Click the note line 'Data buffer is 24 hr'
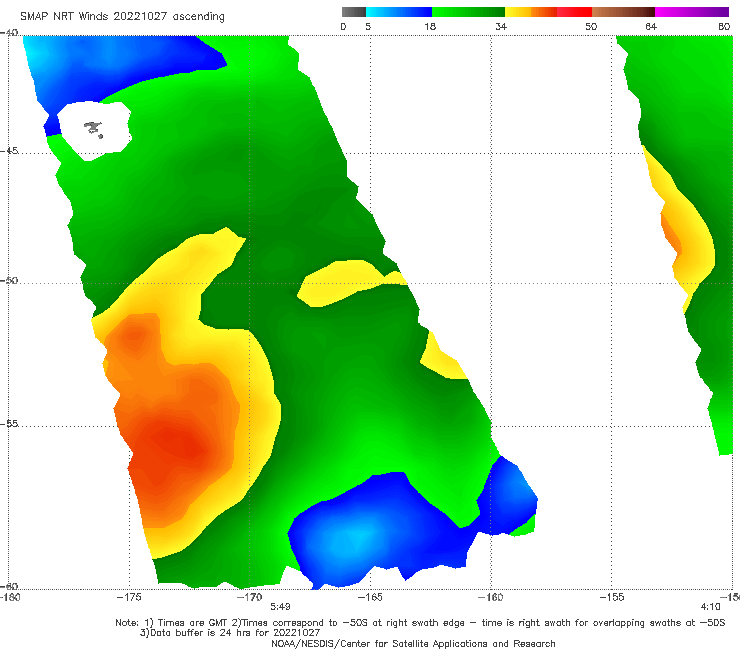This screenshot has height=650, width=740. [230, 633]
